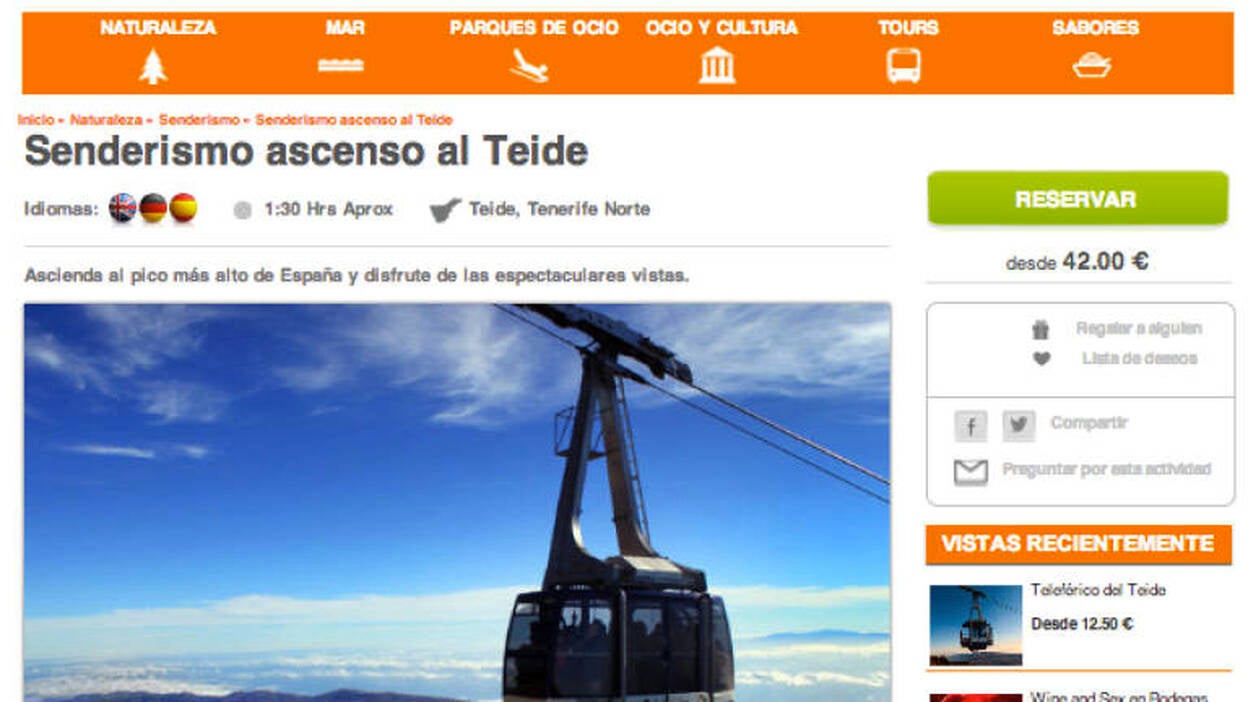Open the Senderismo breadcrumb link
The image size is (1248, 702).
tap(199, 120)
